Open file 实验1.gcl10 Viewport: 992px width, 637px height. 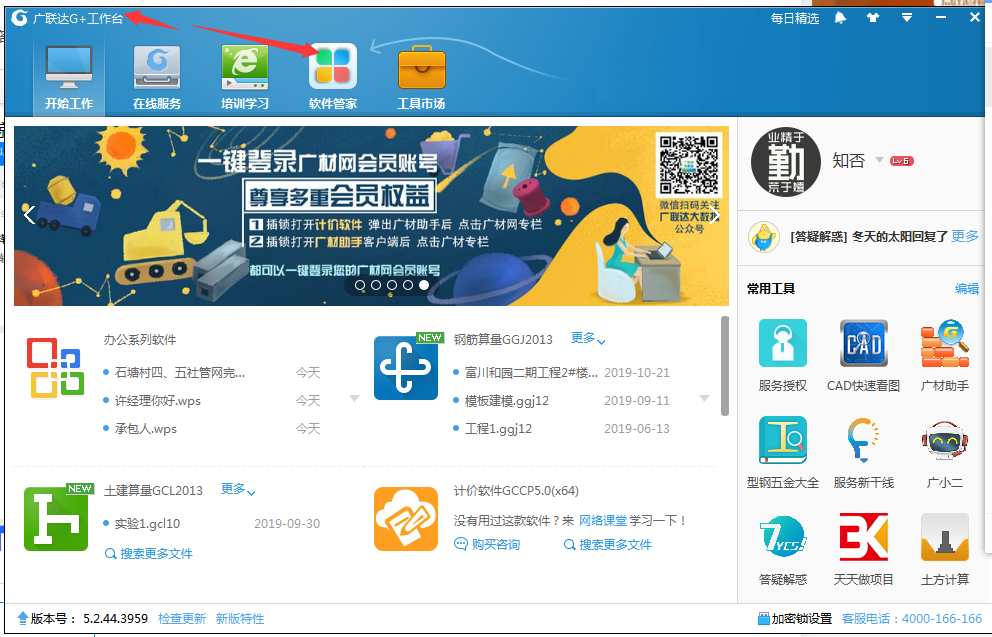[147, 524]
